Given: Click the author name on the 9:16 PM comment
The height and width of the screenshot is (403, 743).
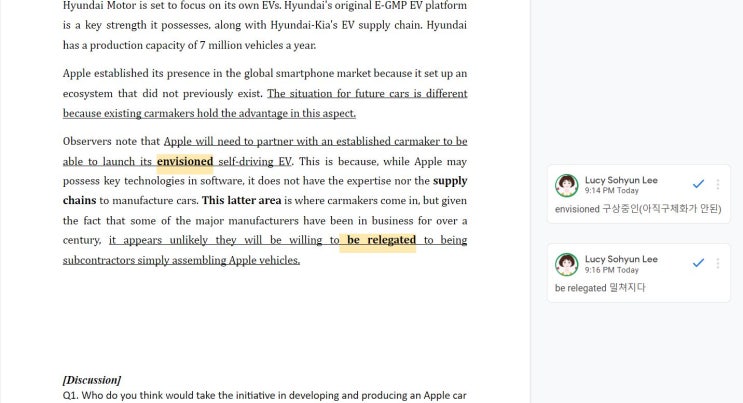Looking at the screenshot, I should coord(621,259).
